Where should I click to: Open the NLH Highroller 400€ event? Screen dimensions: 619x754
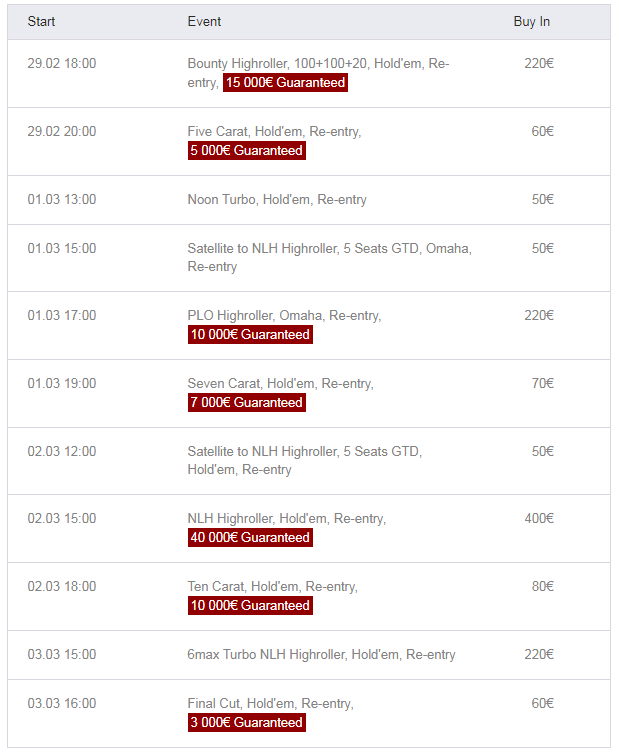pyautogui.click(x=286, y=519)
